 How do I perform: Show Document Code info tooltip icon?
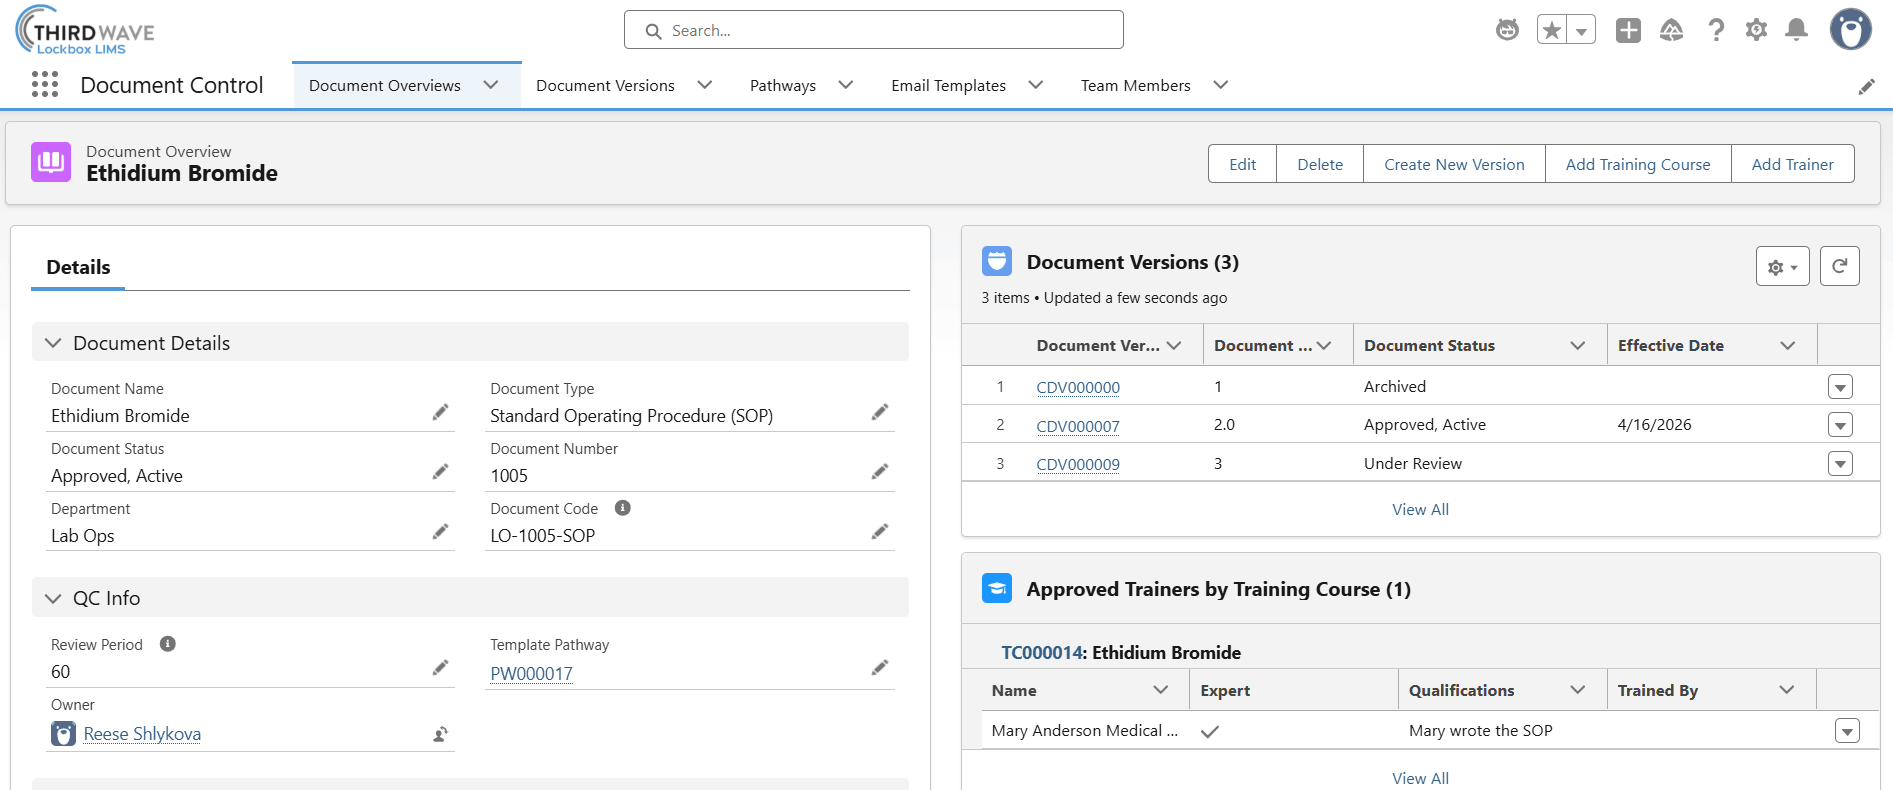[623, 508]
